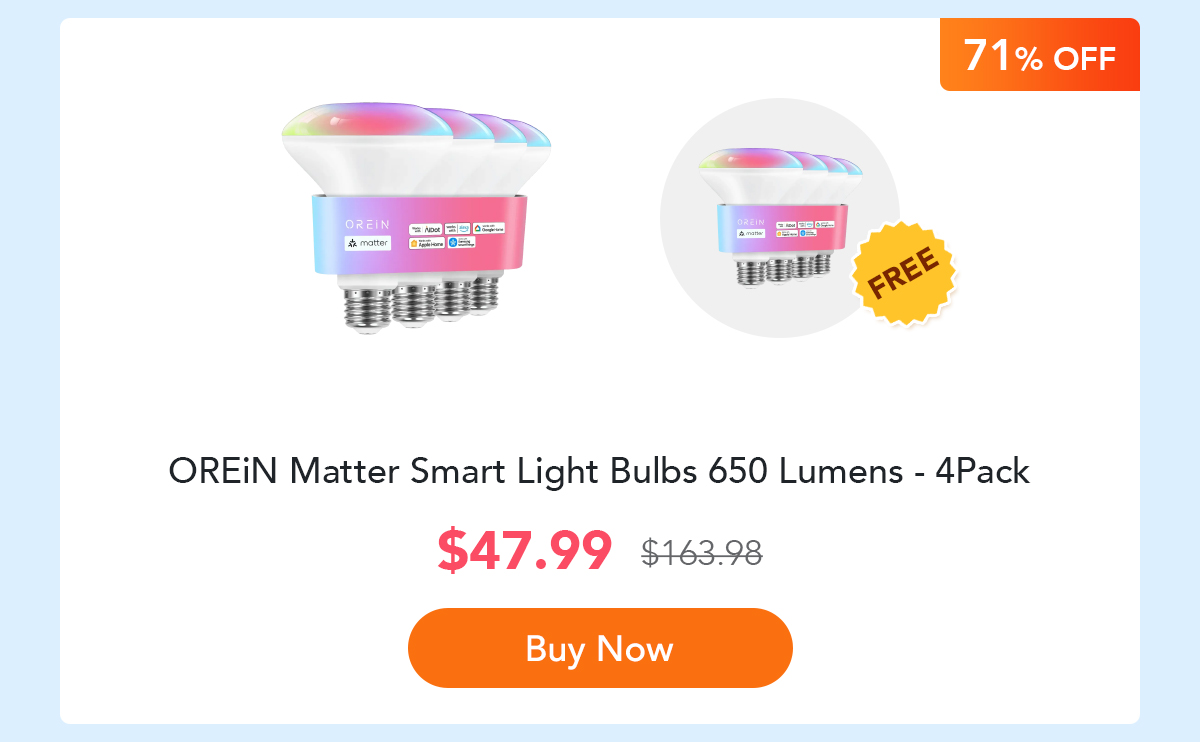Click the metal screw base of the front bulb
This screenshot has height=742, width=1200.
pos(369,308)
